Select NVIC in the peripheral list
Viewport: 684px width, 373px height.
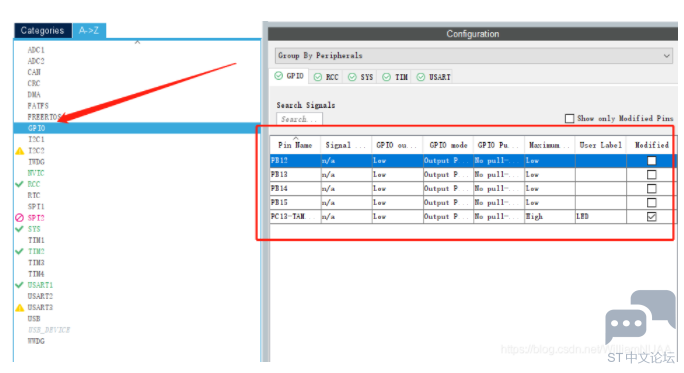[36, 173]
